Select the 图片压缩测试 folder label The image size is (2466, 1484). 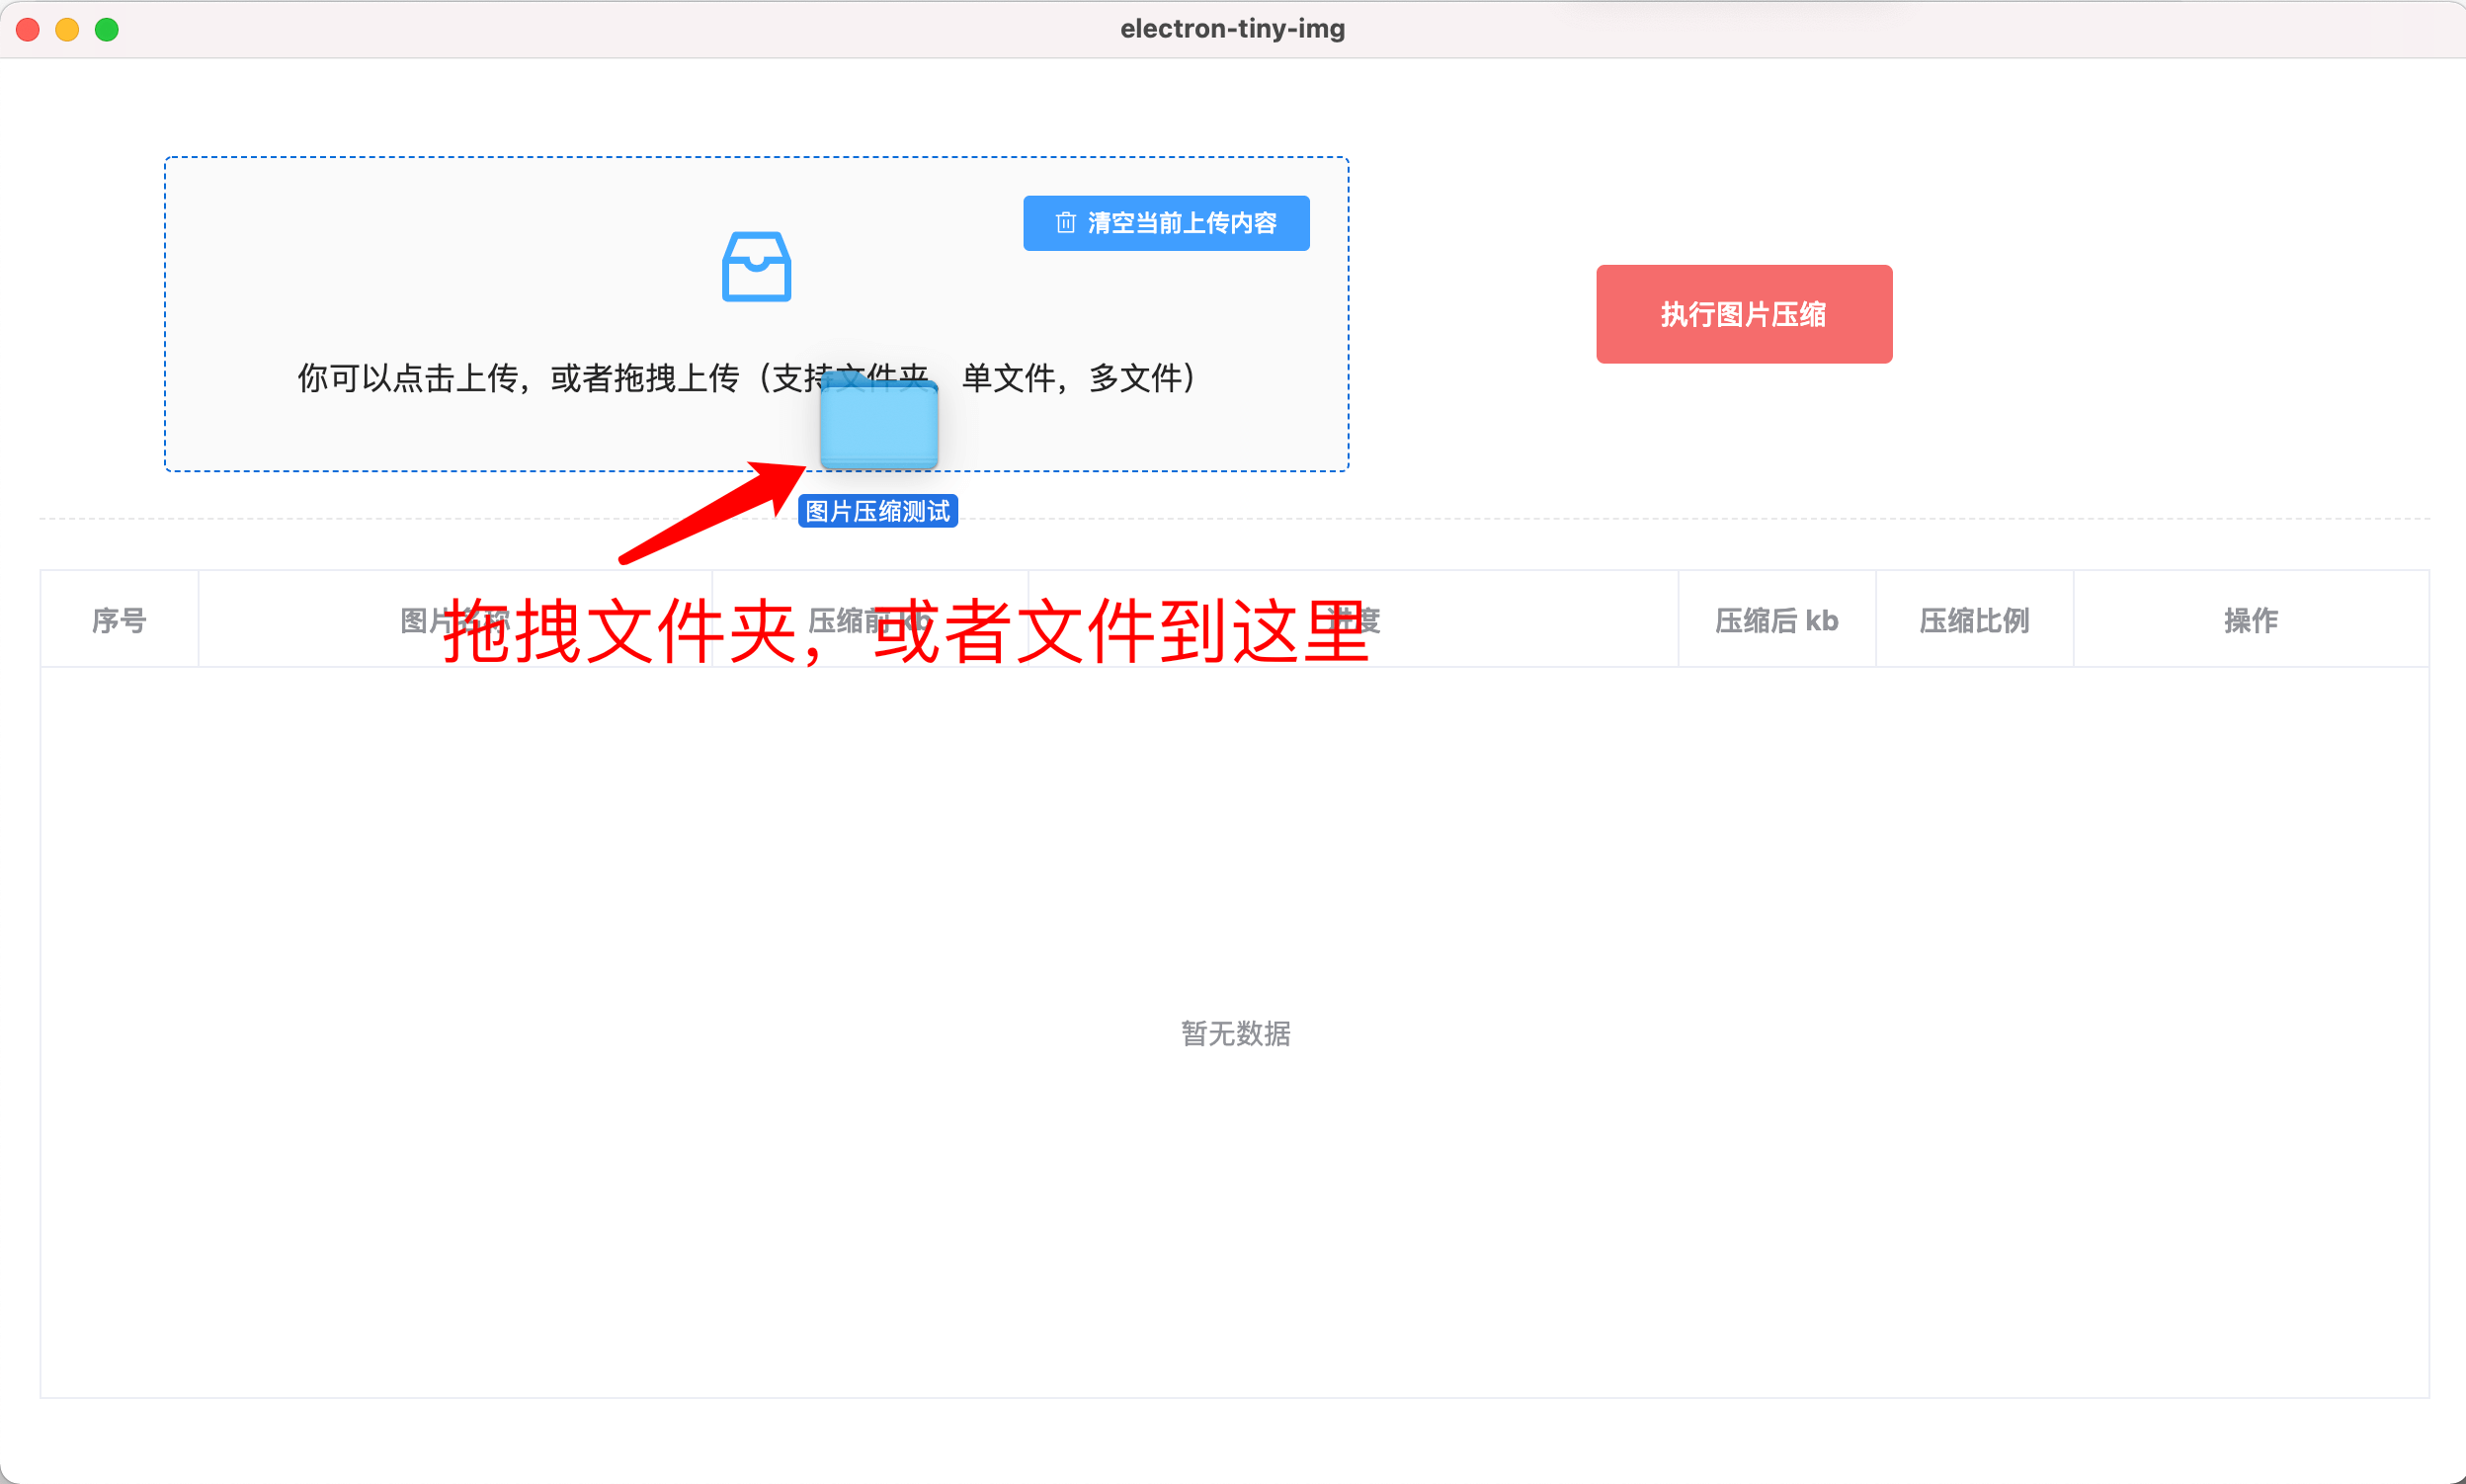877,511
